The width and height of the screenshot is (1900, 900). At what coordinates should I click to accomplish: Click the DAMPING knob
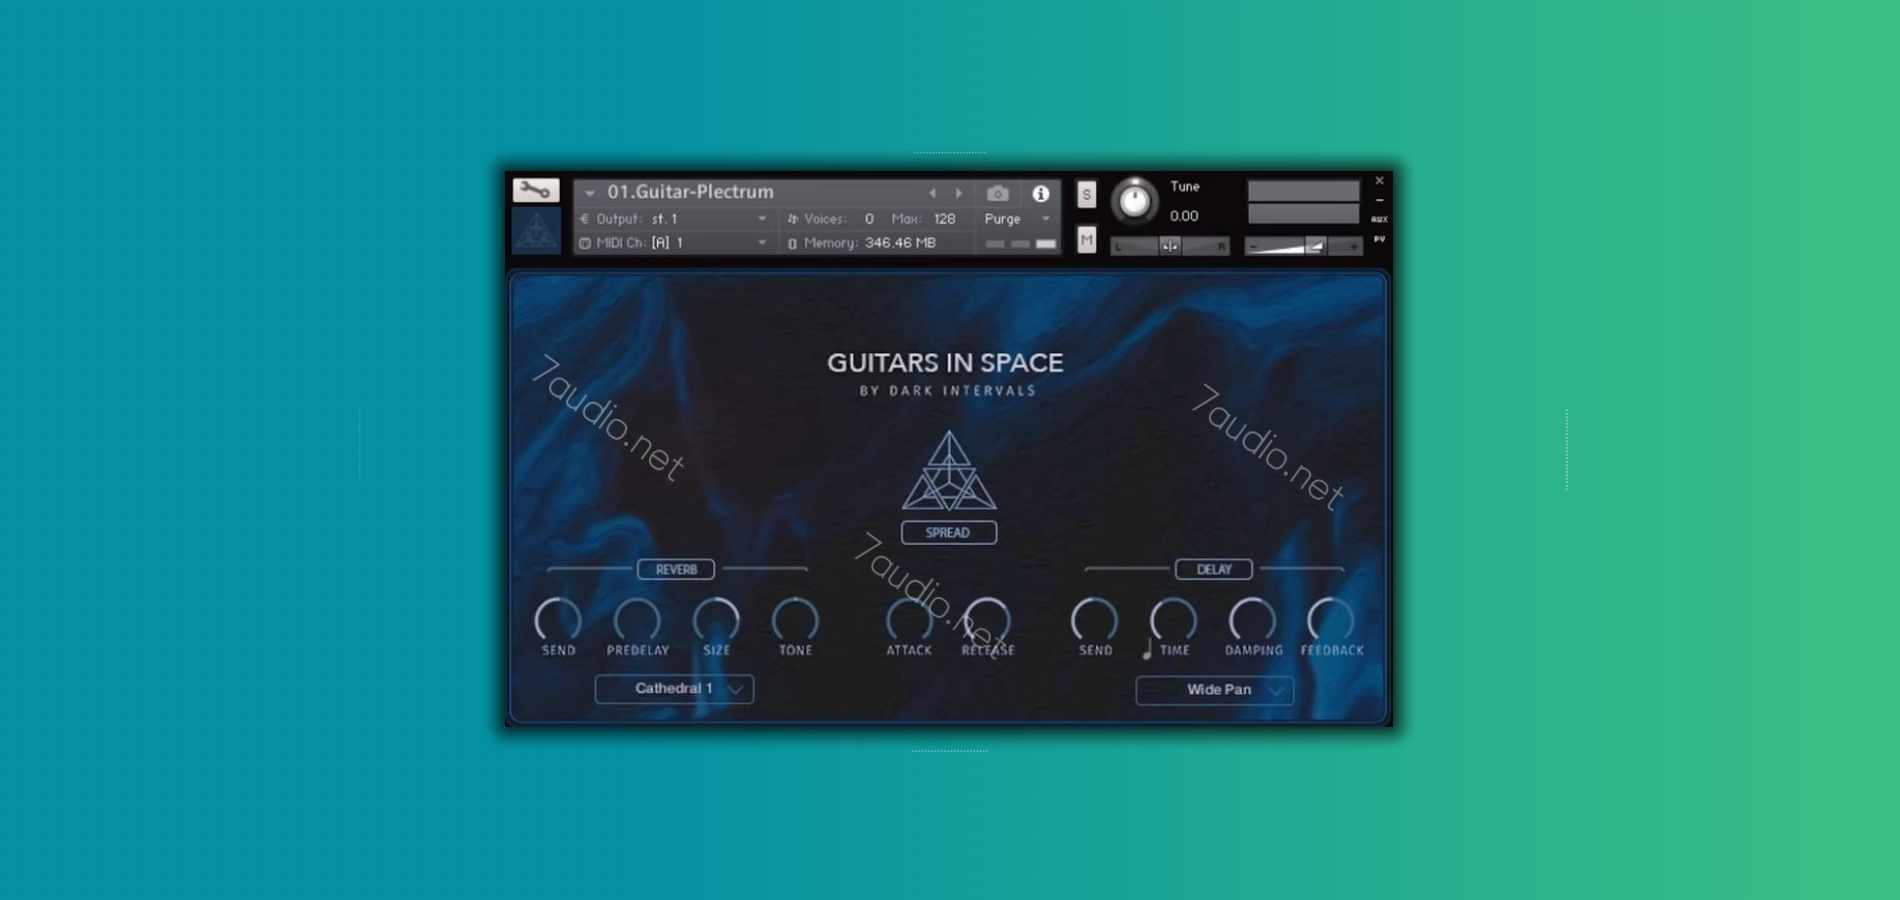1253,620
